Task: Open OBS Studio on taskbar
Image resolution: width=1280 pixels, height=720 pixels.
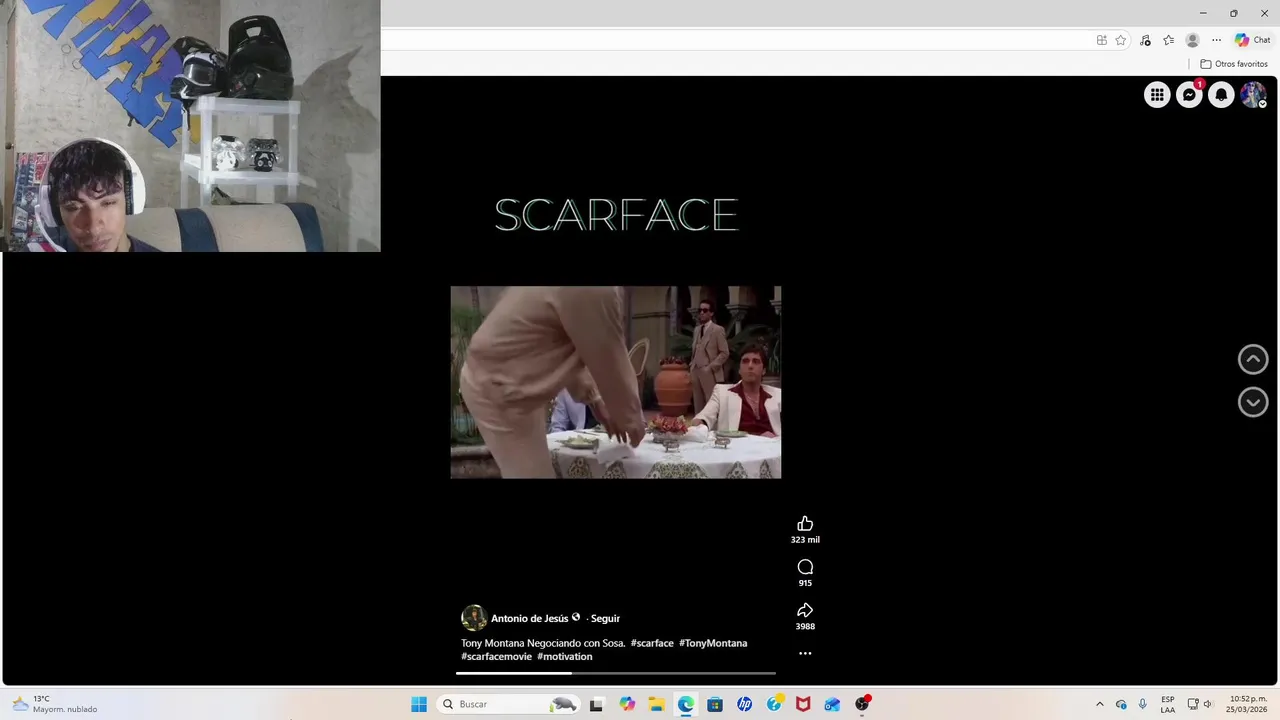Action: [x=862, y=704]
